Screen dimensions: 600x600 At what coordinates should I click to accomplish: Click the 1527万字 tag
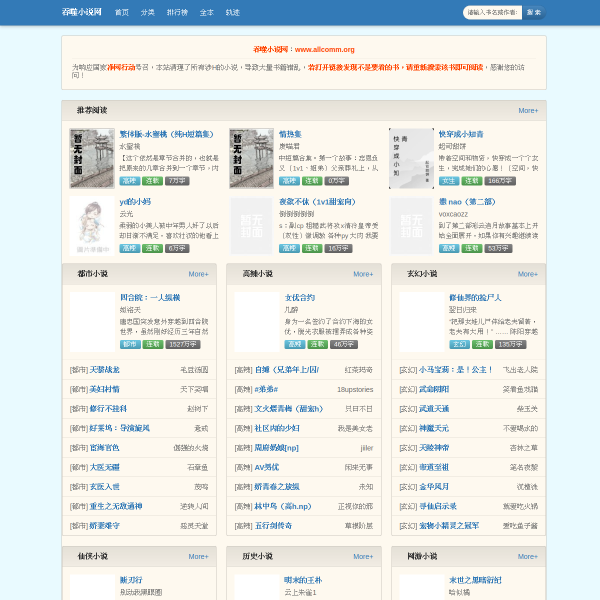pos(183,344)
